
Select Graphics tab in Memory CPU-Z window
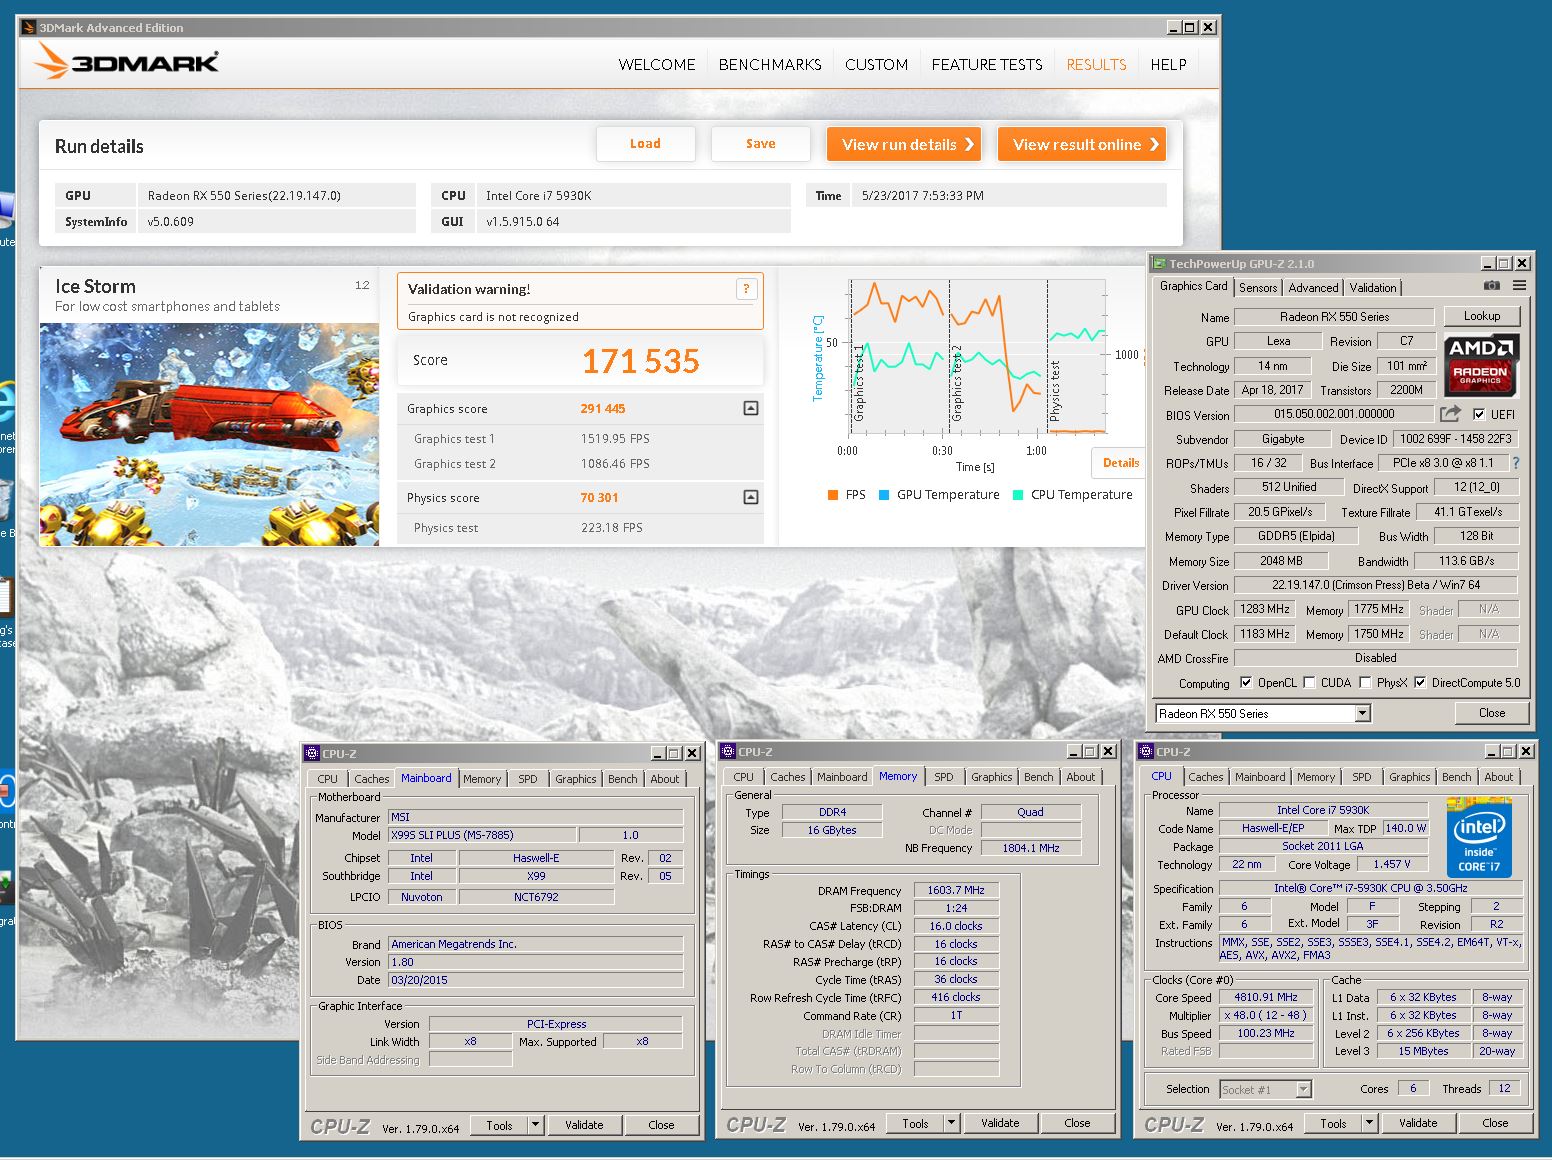[x=991, y=776]
